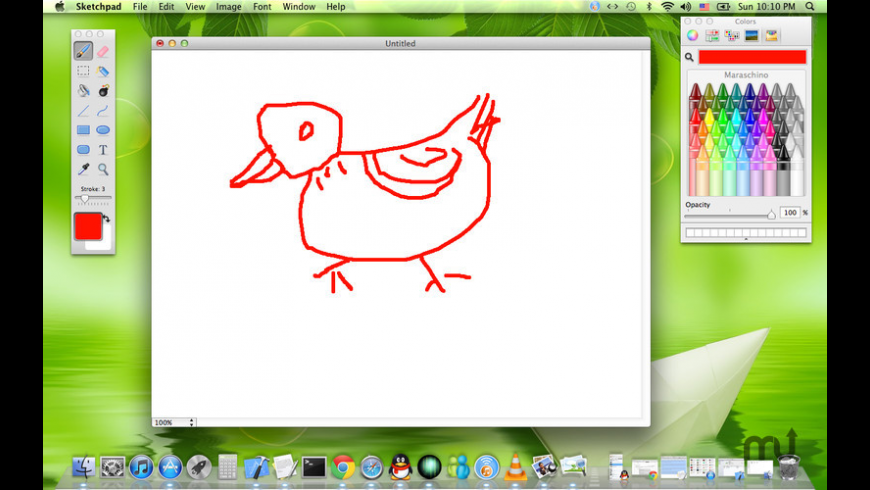Open the Window menu
Viewport: 870px width, 490px height.
299,7
